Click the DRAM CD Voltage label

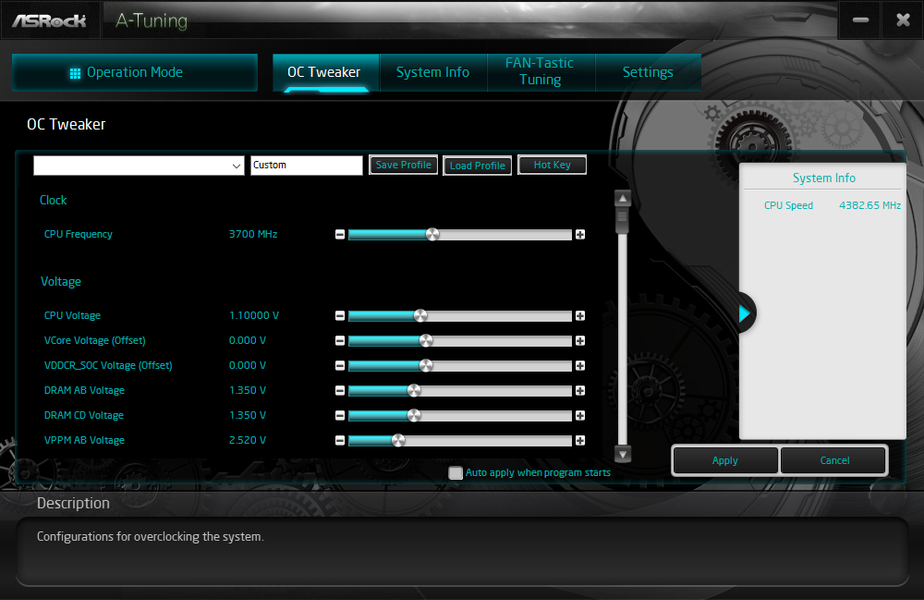[x=84, y=416]
